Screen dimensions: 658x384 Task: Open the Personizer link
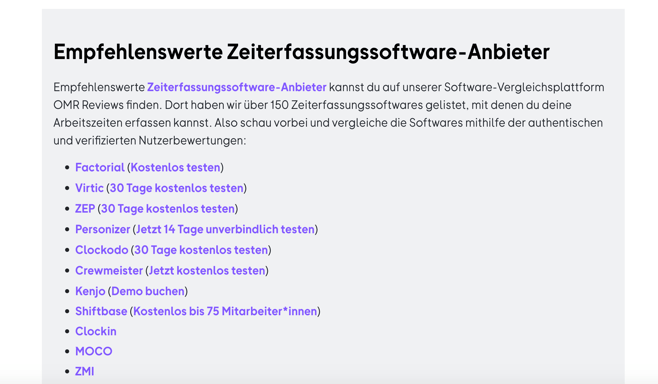pos(103,229)
